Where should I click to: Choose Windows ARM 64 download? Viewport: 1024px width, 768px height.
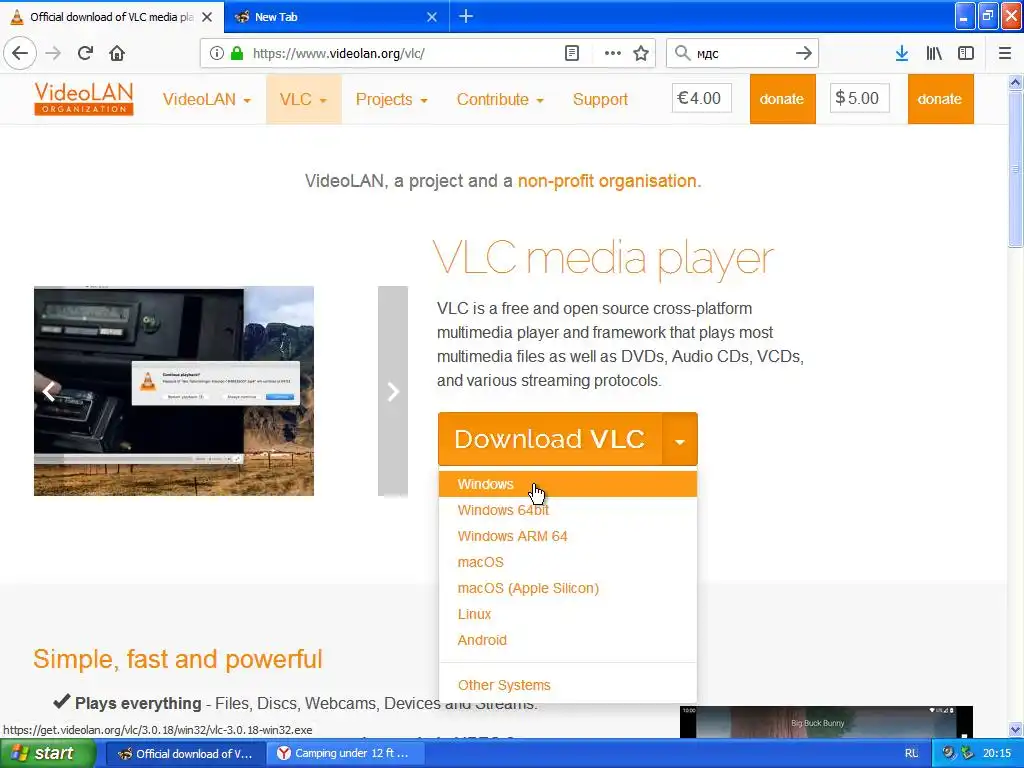pos(568,536)
